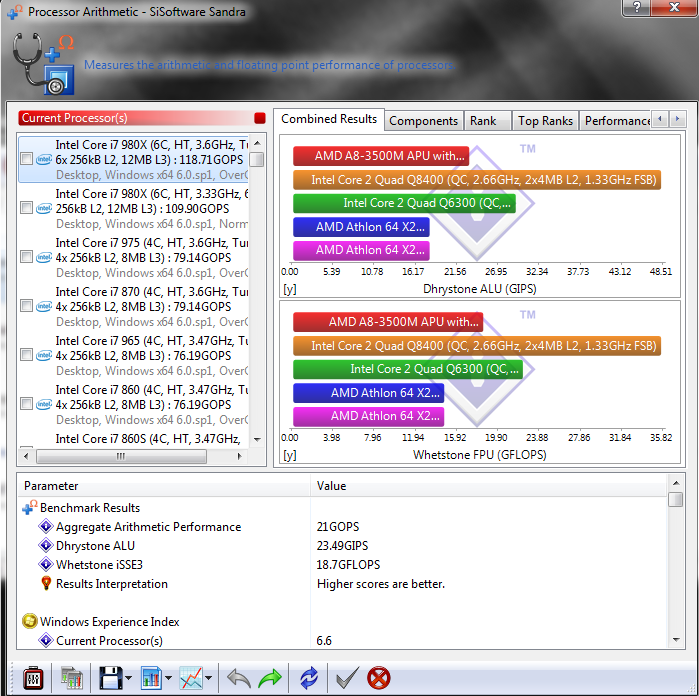This screenshot has height=696, width=699.
Task: Click the Intel logo beside Core i7 870
Action: tap(44, 306)
